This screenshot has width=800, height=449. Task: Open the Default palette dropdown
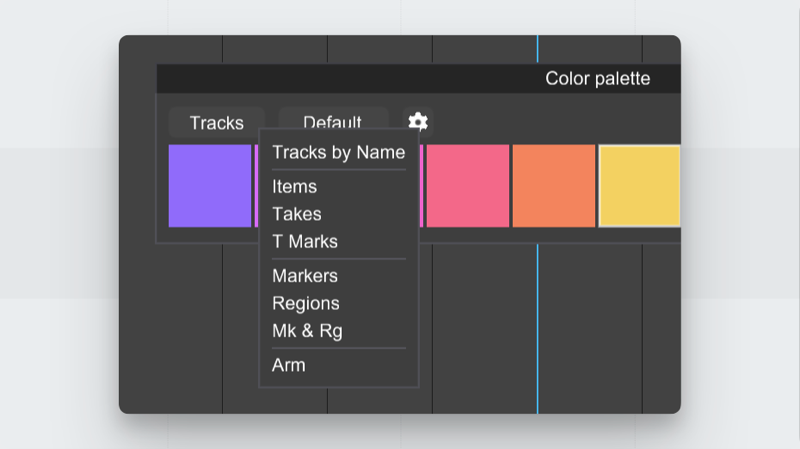pyautogui.click(x=333, y=118)
